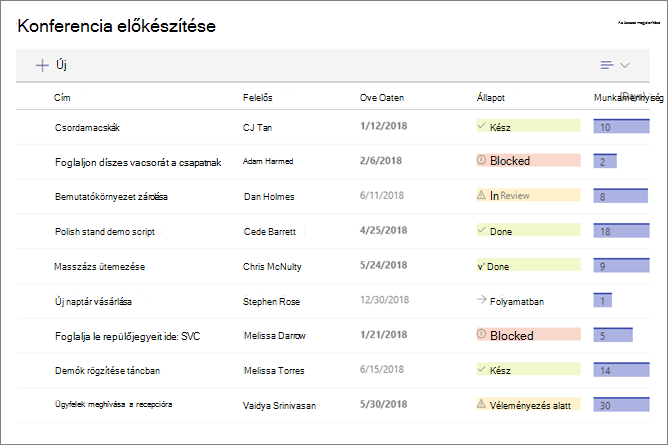Sort by the Cím column header
The width and height of the screenshot is (668, 445).
62,98
